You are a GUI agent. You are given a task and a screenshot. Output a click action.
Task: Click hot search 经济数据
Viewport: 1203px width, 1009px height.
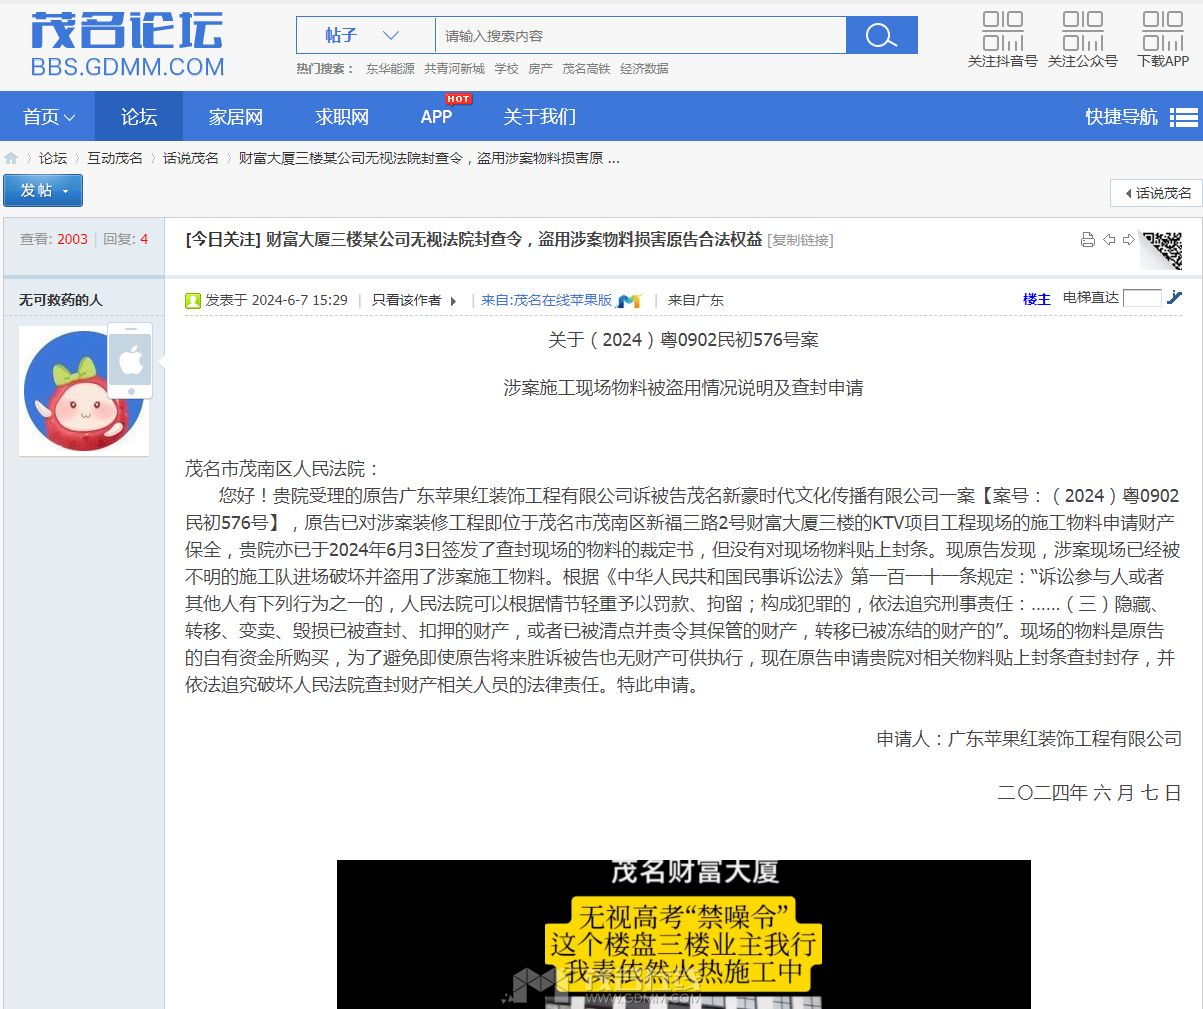point(644,69)
